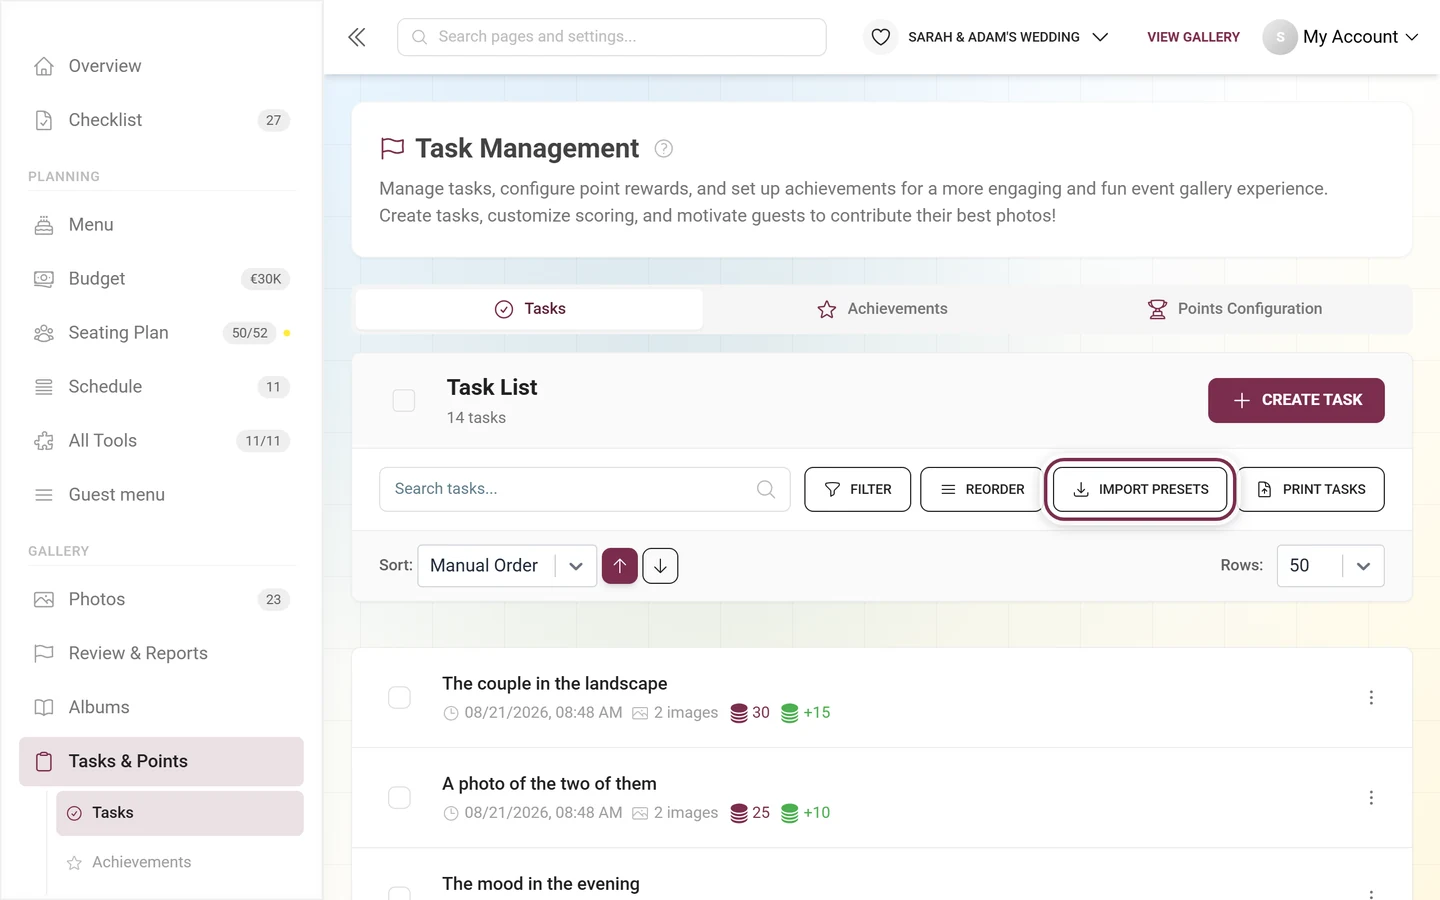Click the Reorder button
Viewport: 1440px width, 900px height.
point(982,489)
